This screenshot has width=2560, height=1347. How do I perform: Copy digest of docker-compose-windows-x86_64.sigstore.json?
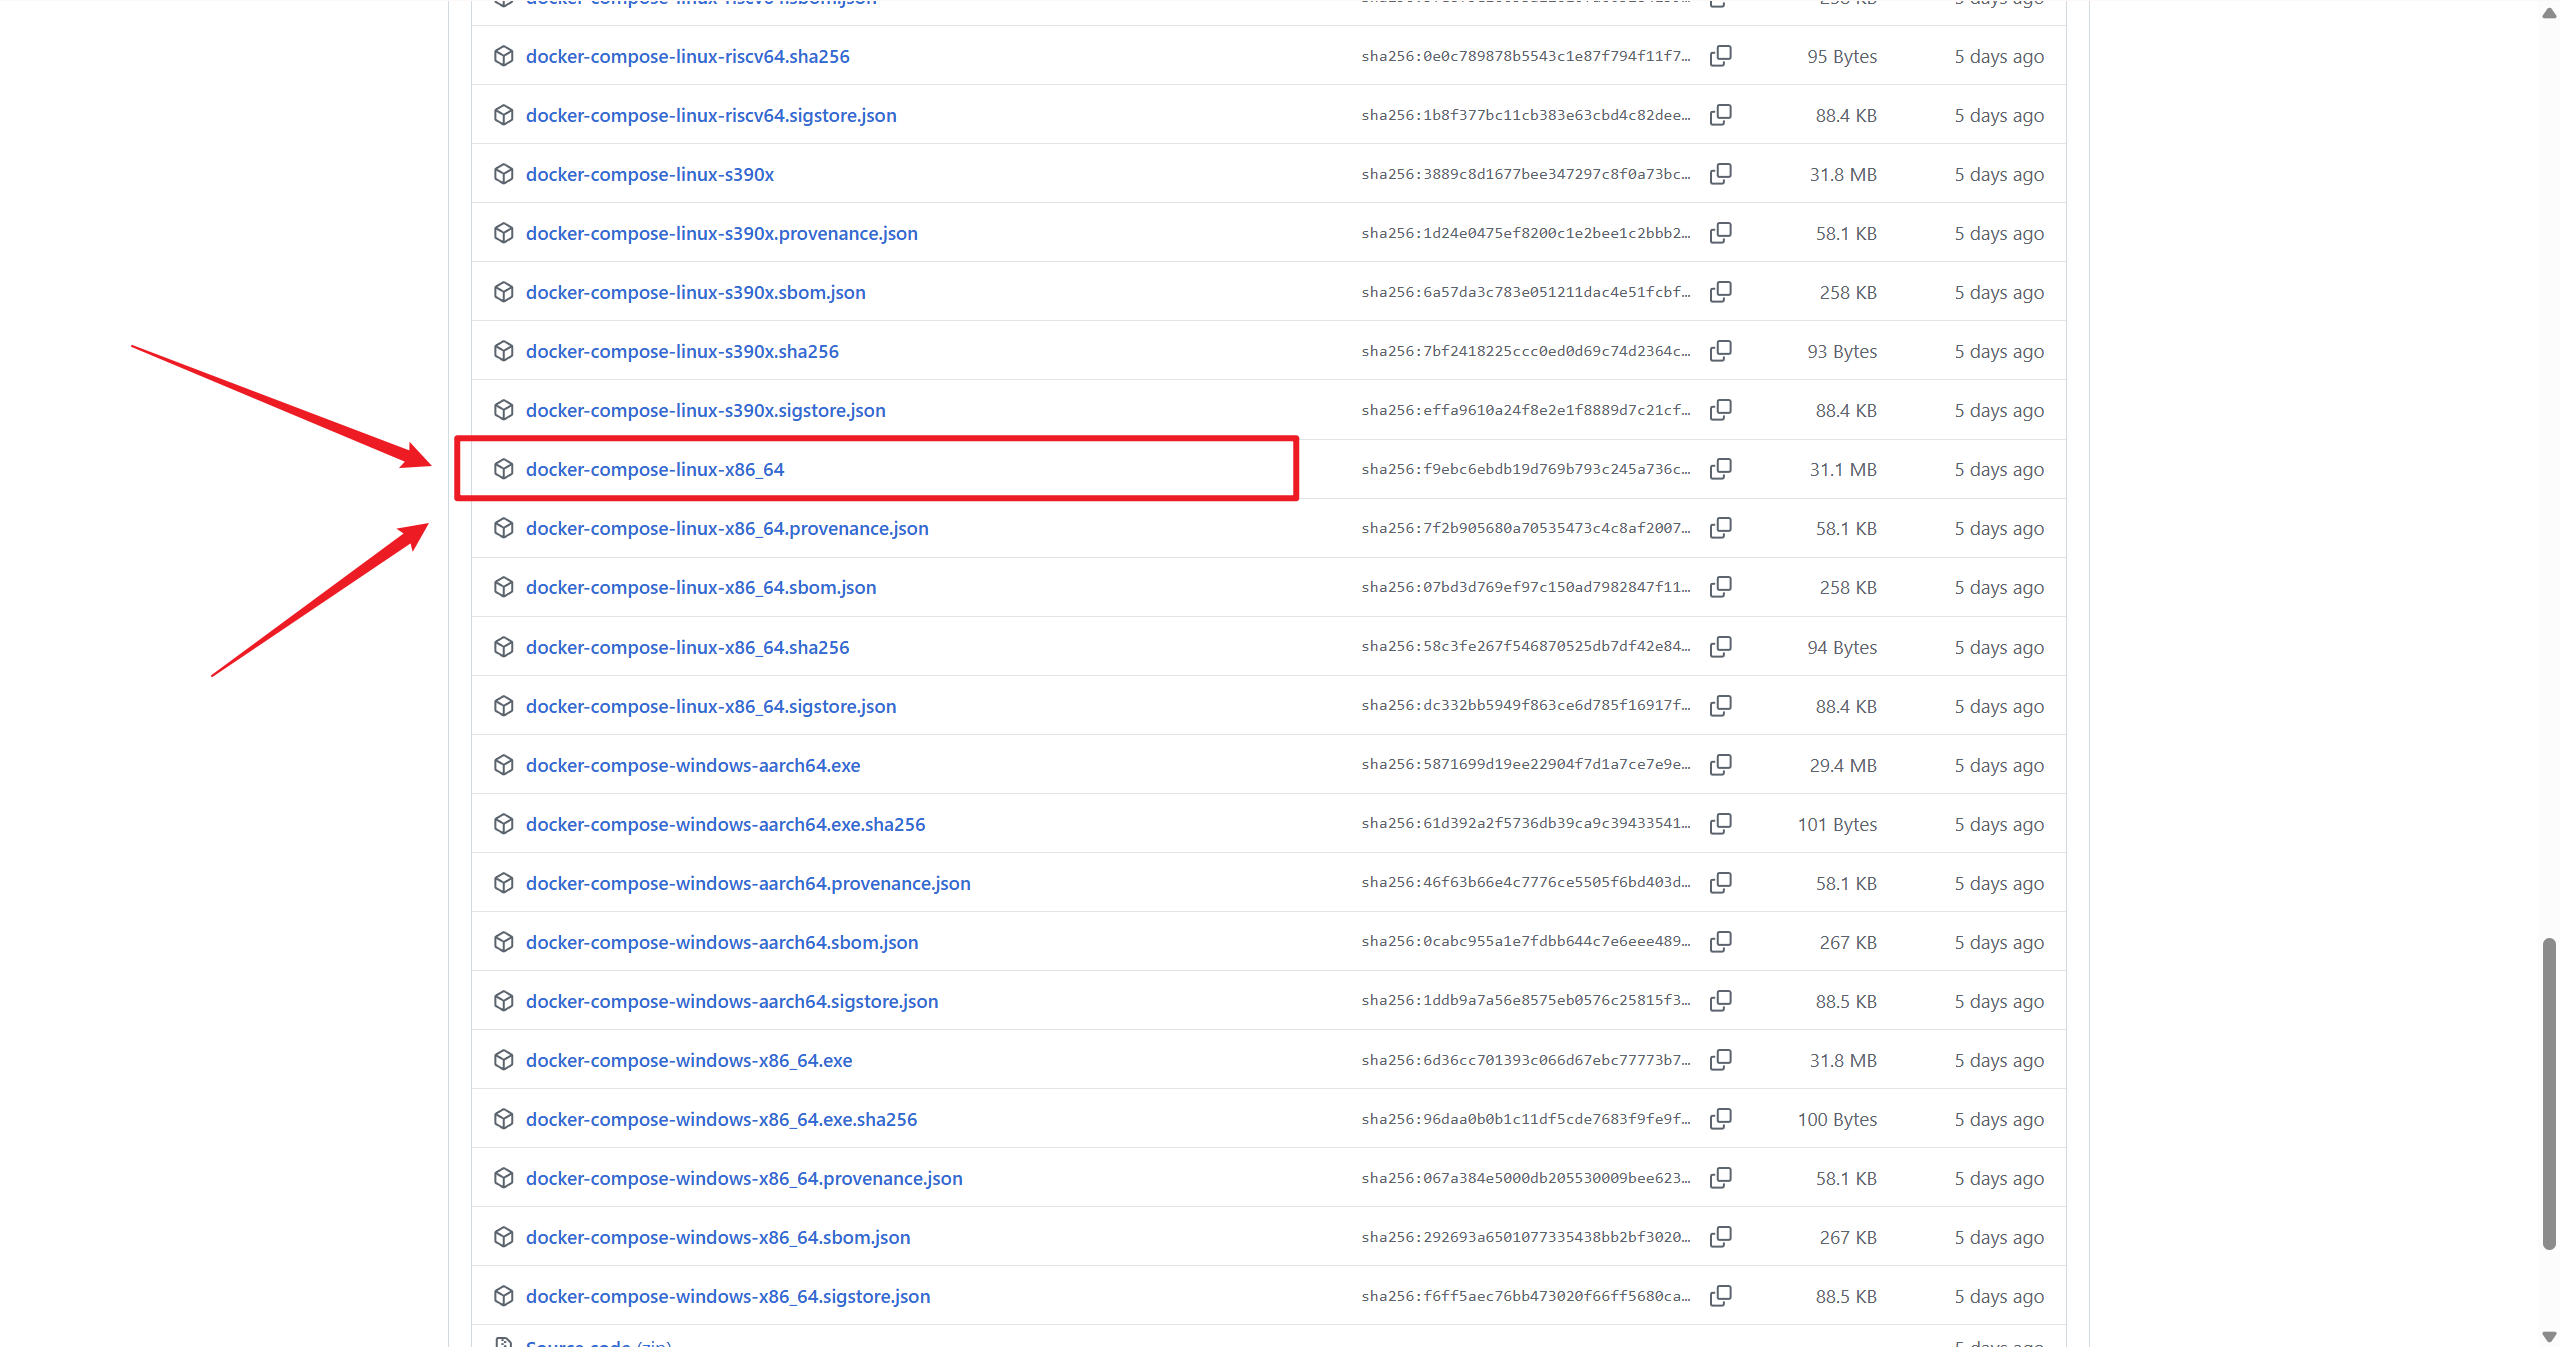point(1720,1296)
